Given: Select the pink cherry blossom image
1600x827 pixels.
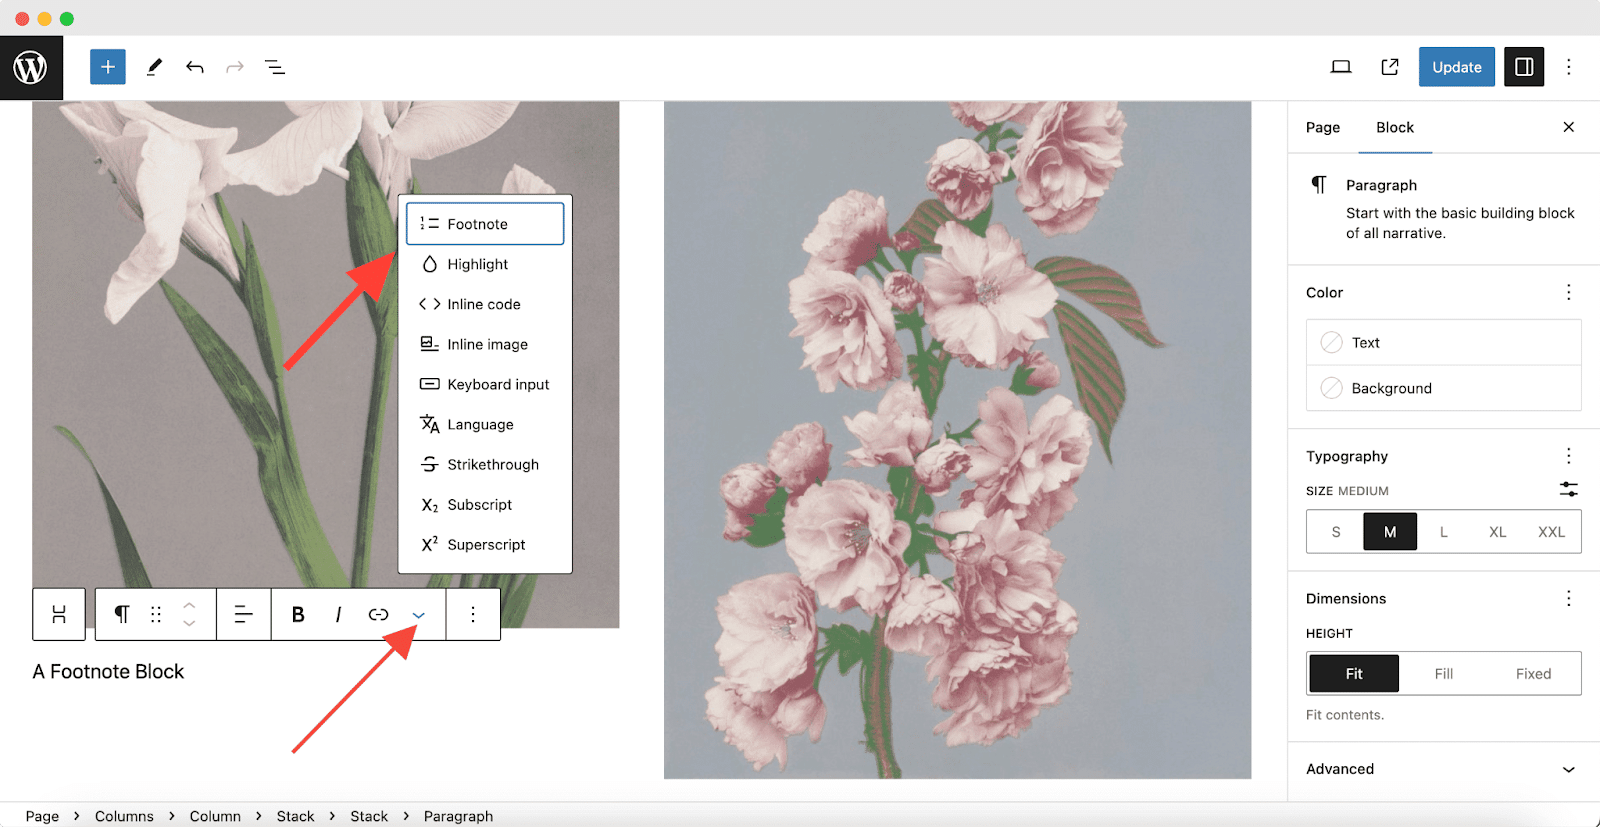Looking at the screenshot, I should tap(957, 440).
